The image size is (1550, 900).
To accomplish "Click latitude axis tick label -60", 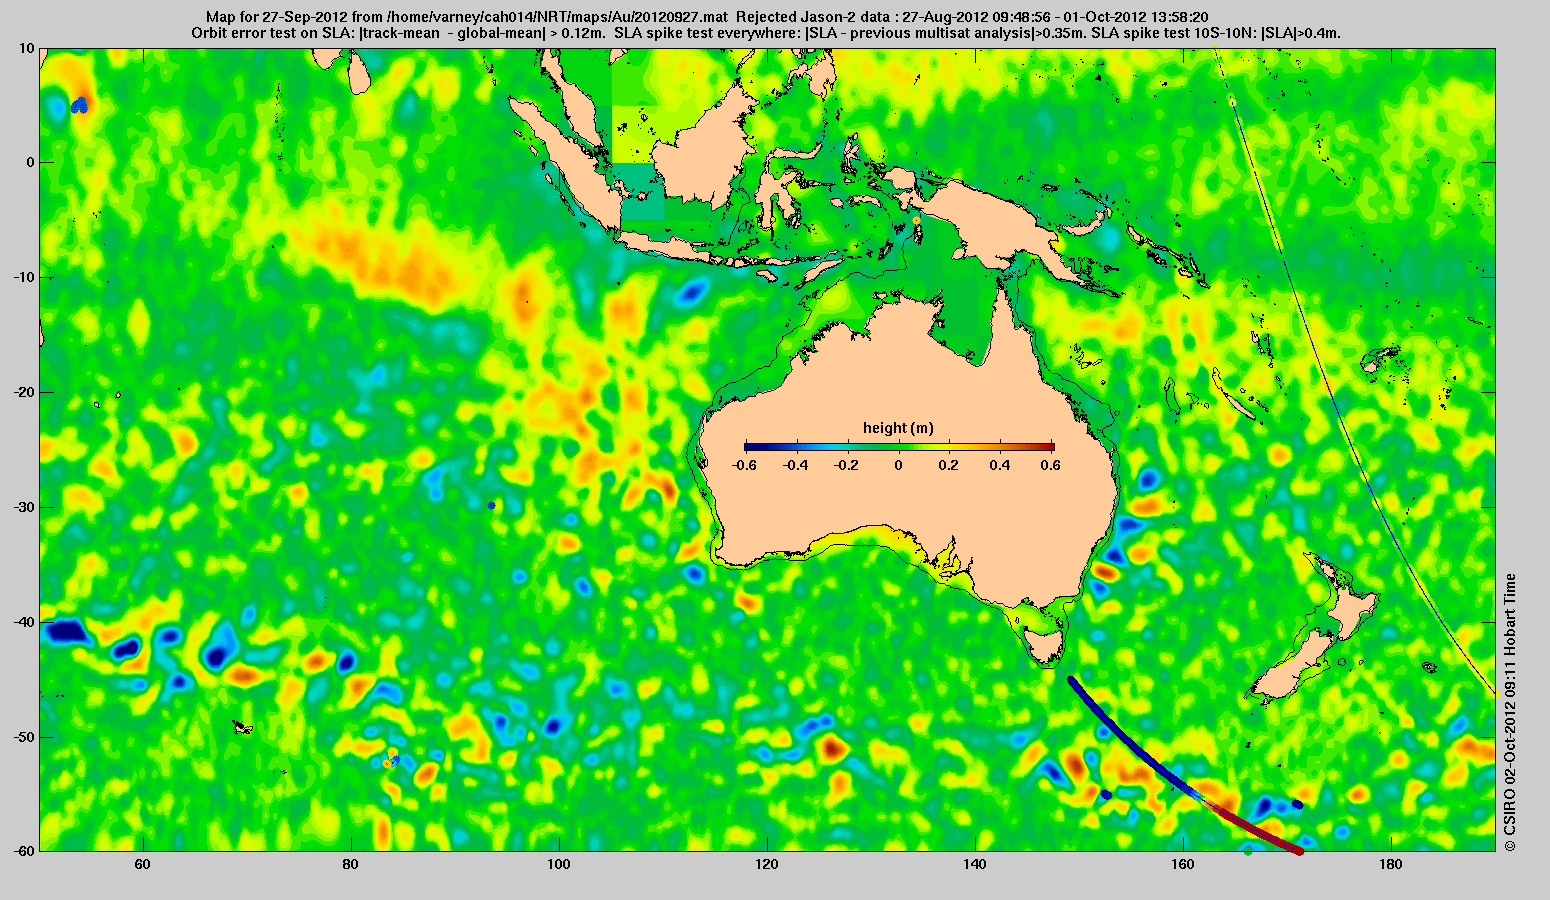I will (24, 851).
